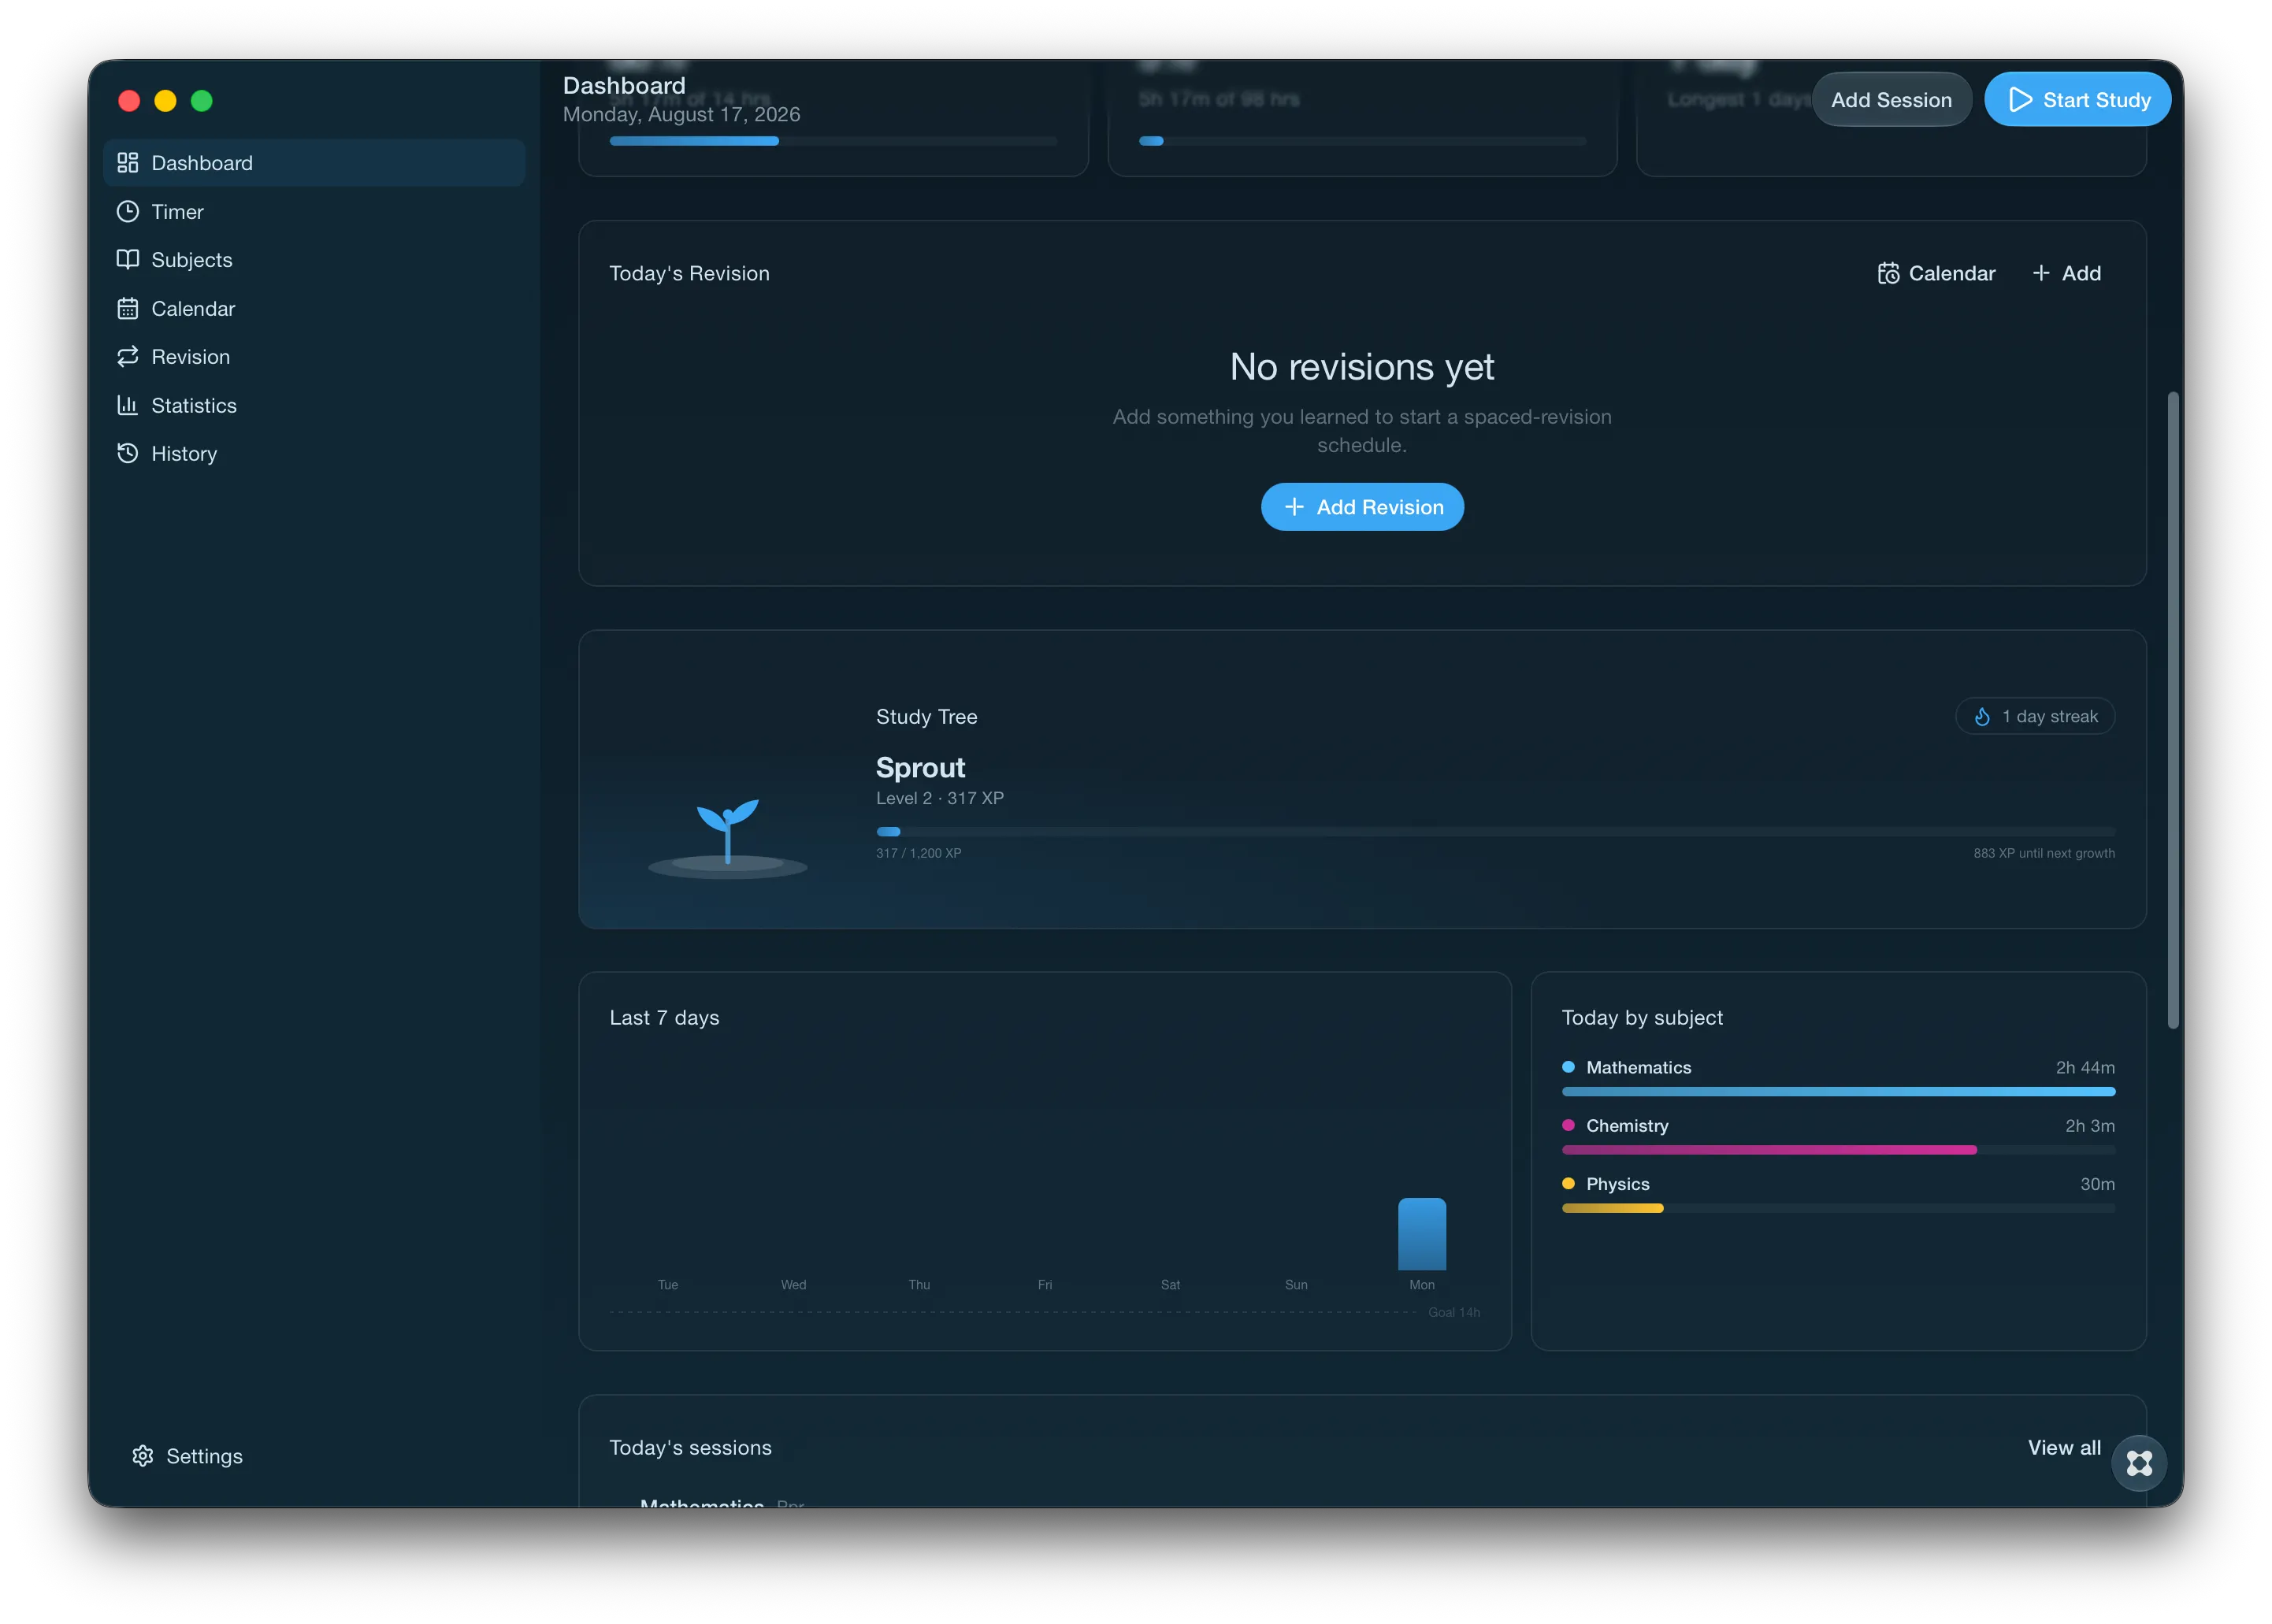
Task: Click the Chemistry 2h 3m value
Action: tap(2089, 1125)
